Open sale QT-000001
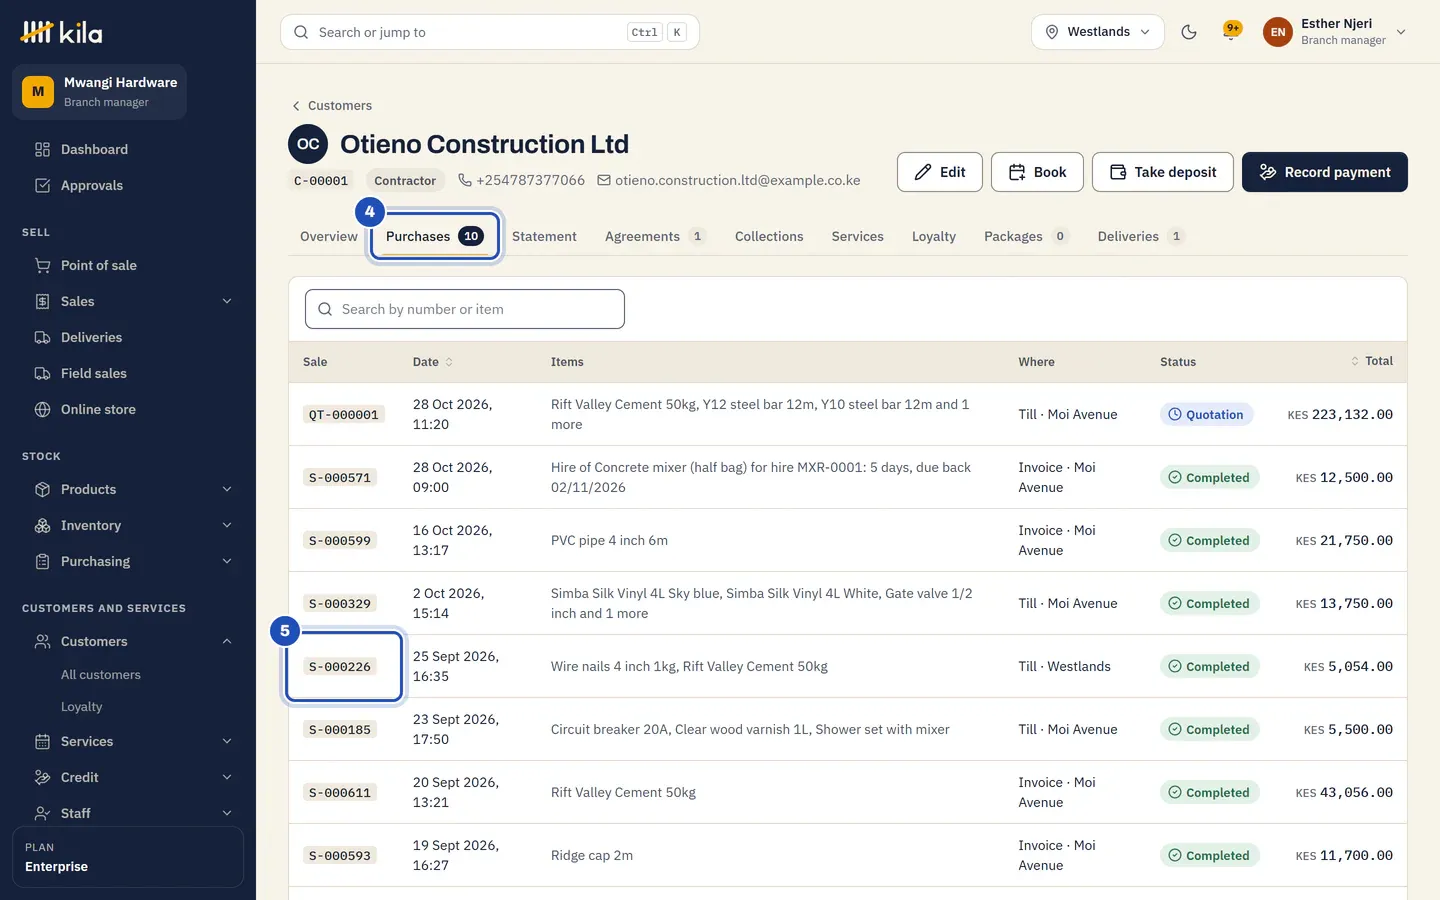 pos(344,415)
